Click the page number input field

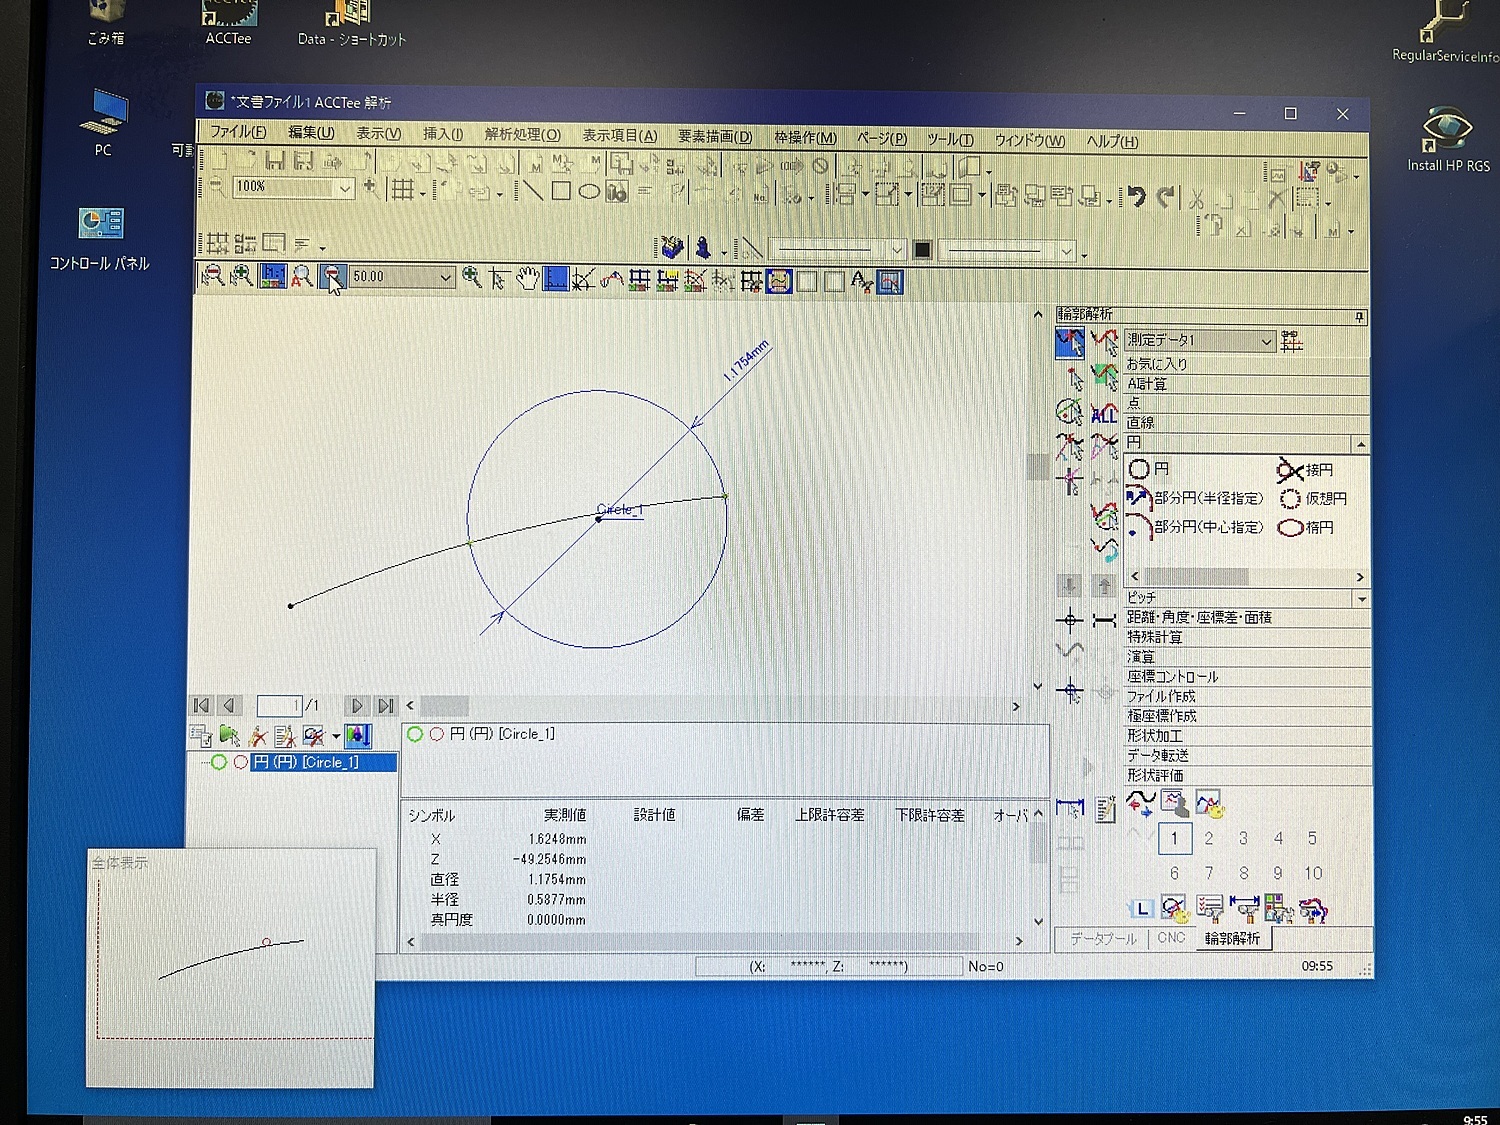[279, 705]
